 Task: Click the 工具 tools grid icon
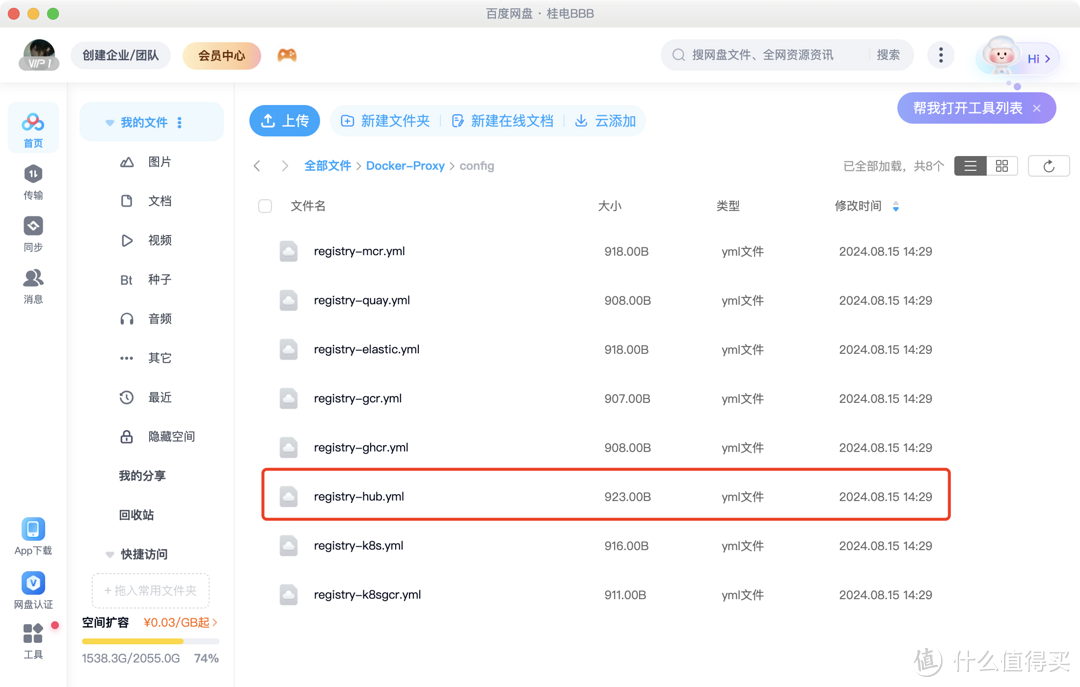pos(33,634)
